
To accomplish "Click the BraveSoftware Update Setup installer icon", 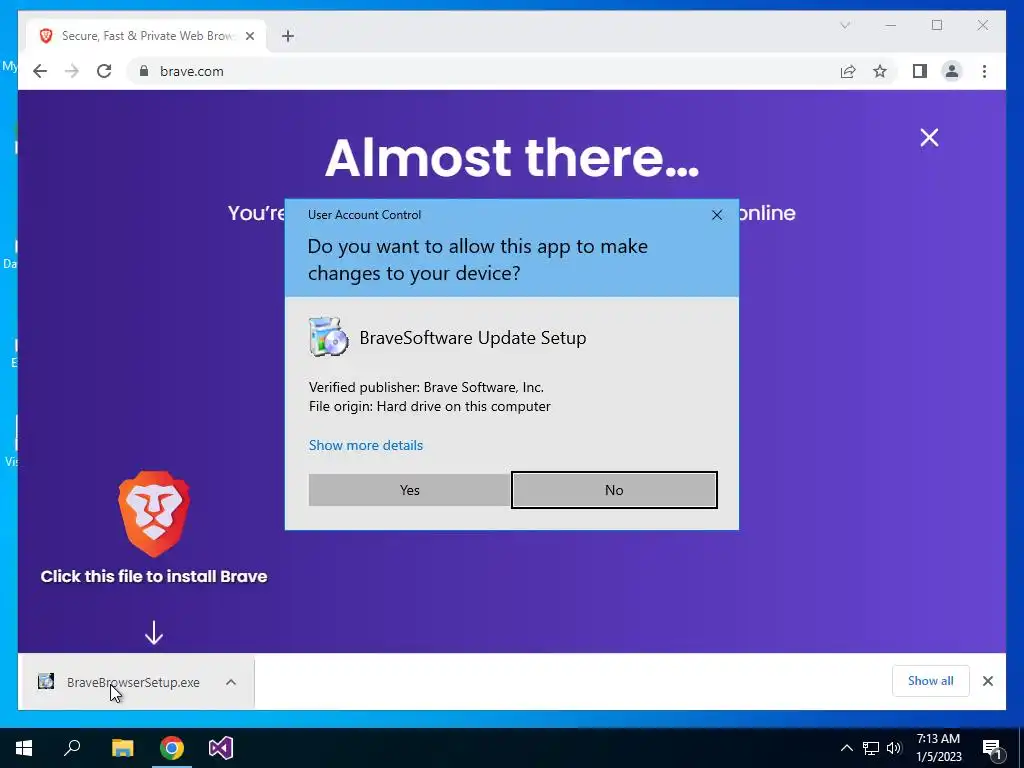I will (x=328, y=337).
